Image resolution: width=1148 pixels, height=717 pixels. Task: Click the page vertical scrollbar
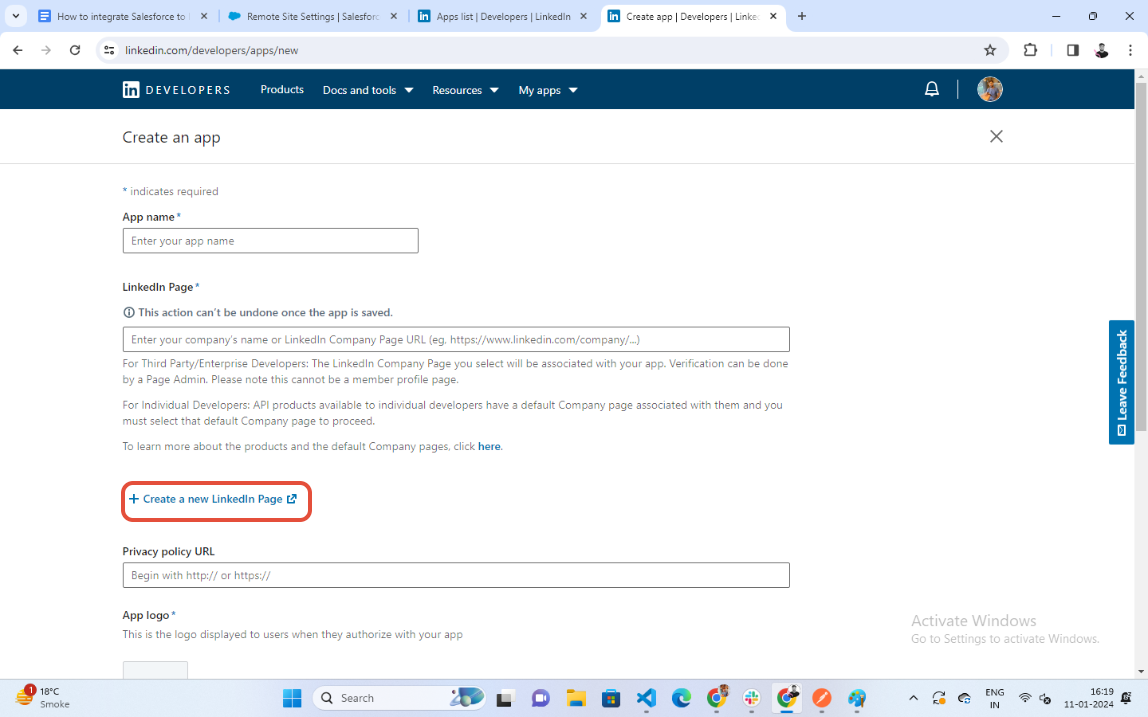coord(1141,256)
